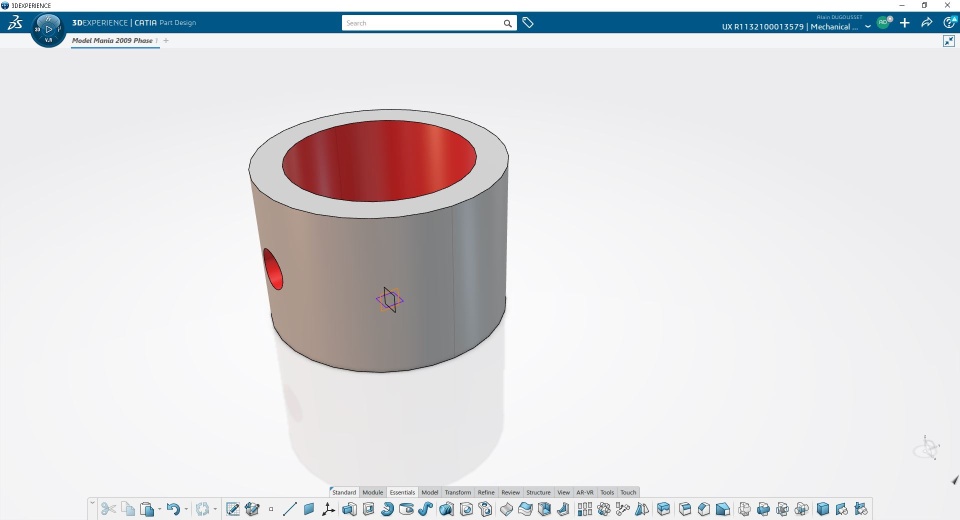This screenshot has width=960, height=520.
Task: Select the Point tool
Action: [271, 509]
